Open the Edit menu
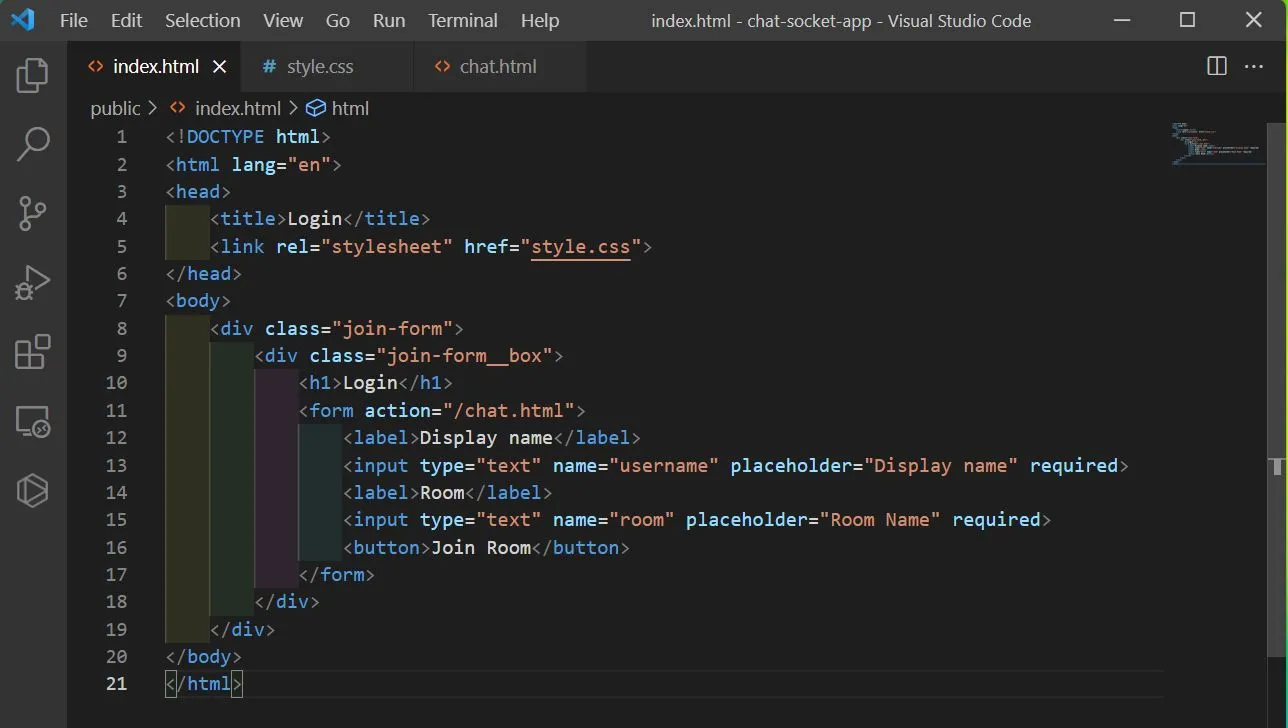 126,20
